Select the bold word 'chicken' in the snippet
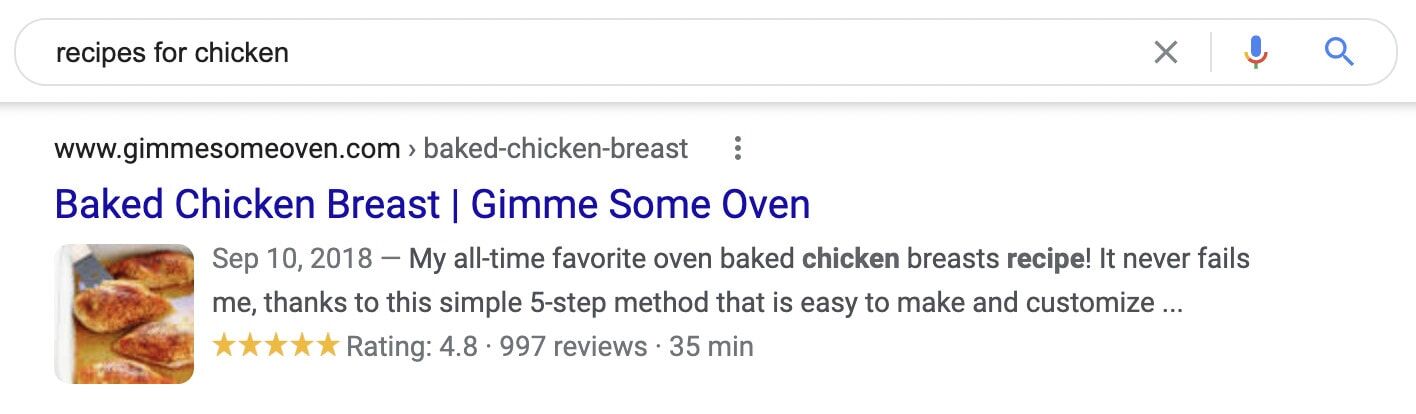The image size is (1416, 414). (851, 260)
